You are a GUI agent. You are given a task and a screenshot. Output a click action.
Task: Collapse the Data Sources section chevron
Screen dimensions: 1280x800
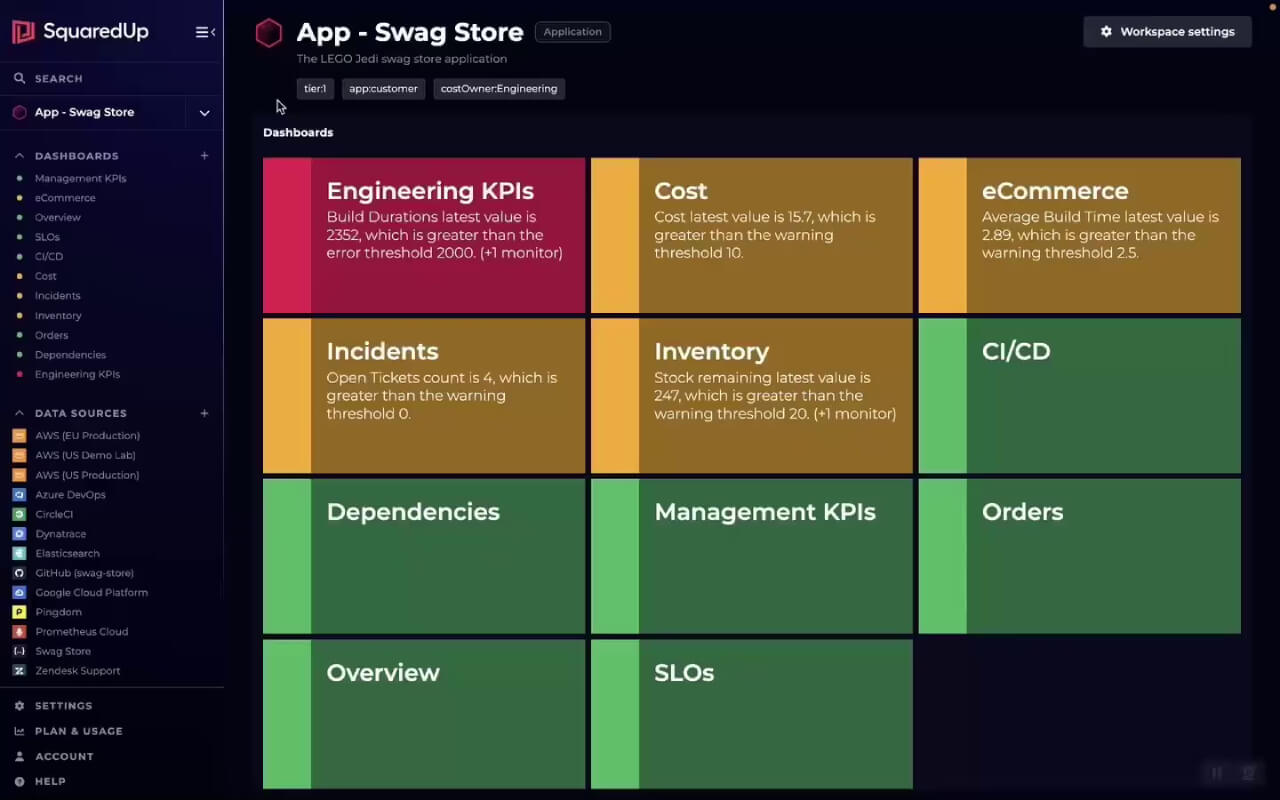19,413
